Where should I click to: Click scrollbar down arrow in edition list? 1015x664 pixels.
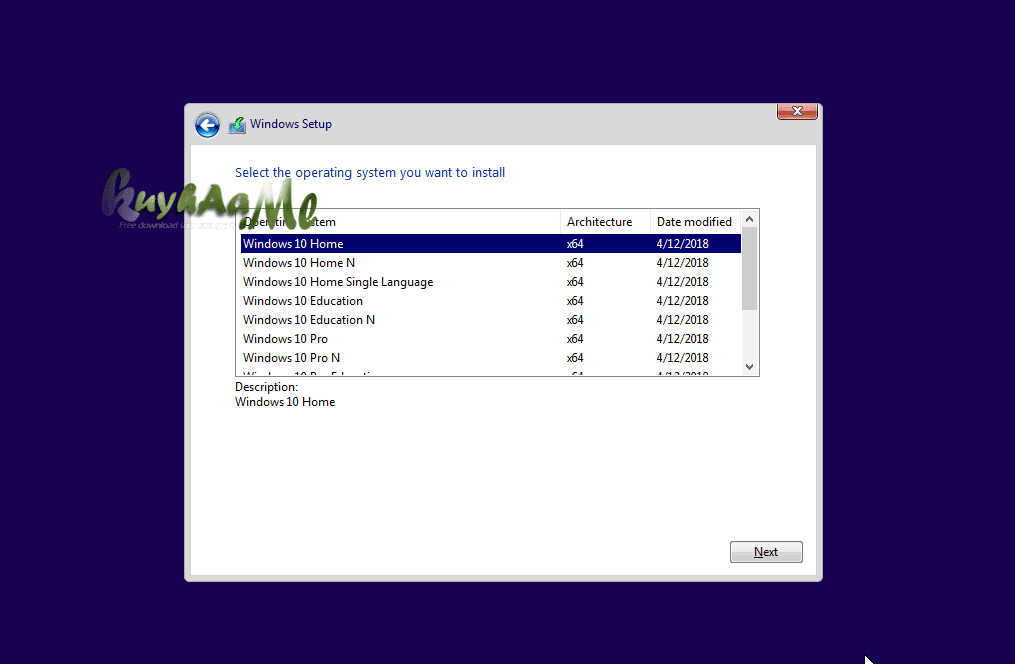point(750,367)
